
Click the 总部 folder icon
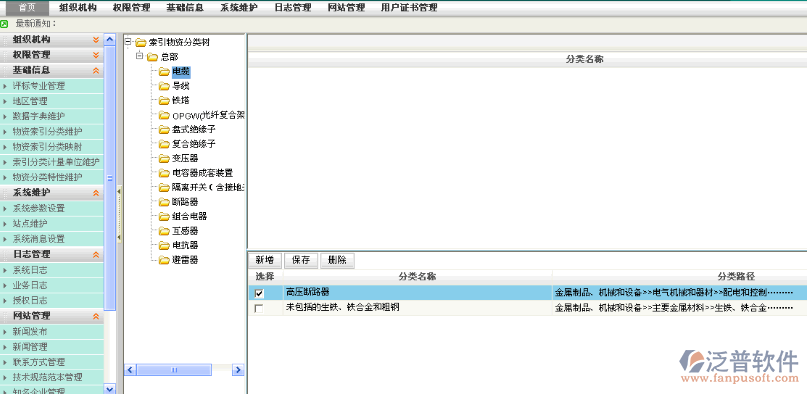(152, 57)
